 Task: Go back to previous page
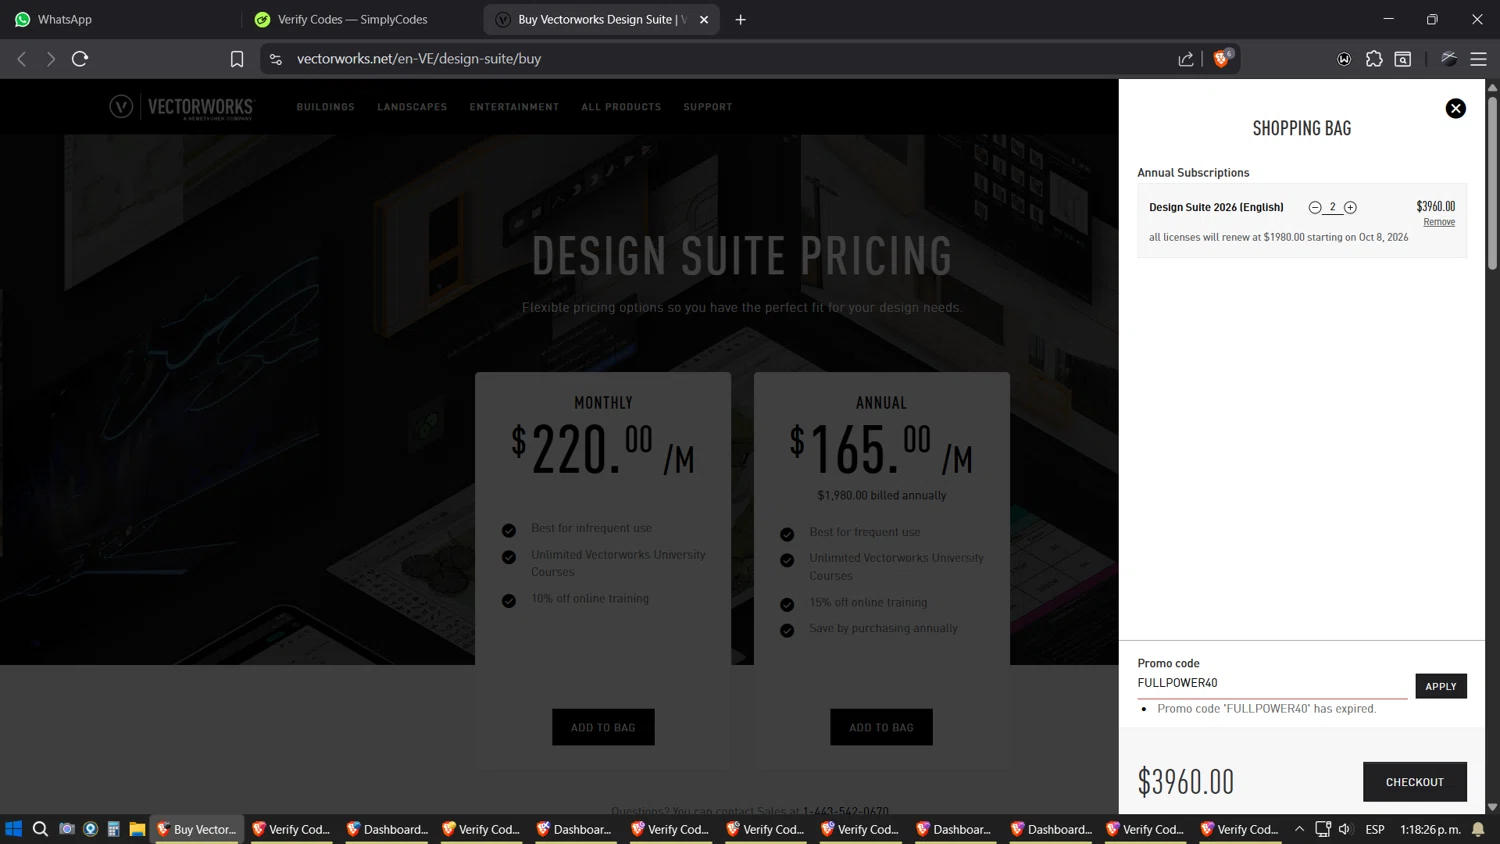(x=22, y=59)
